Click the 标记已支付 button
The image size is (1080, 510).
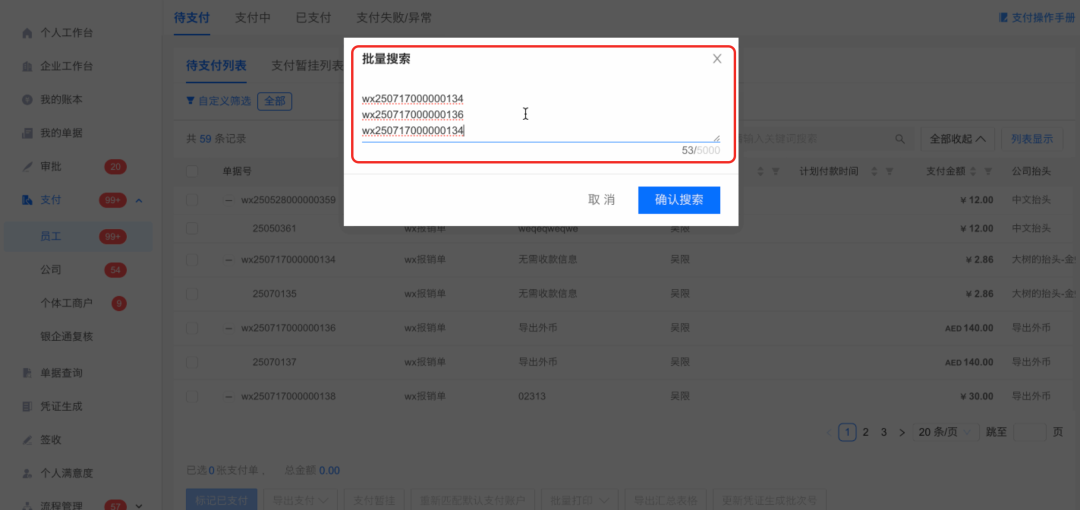[222, 500]
